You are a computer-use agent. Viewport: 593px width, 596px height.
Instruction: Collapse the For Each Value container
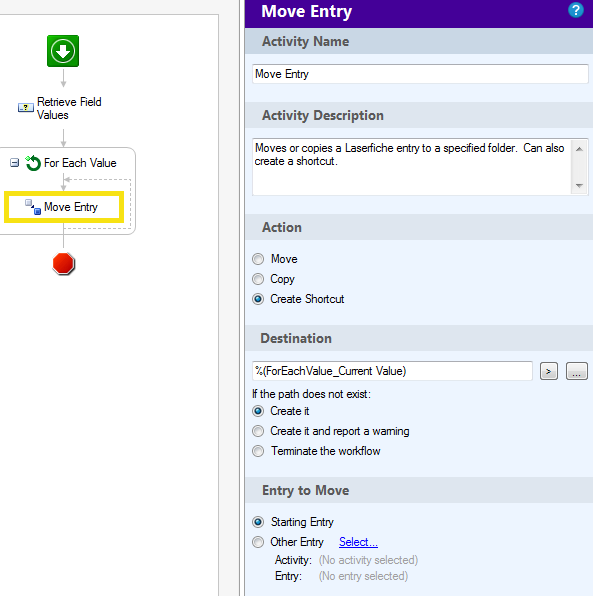pyautogui.click(x=14, y=163)
